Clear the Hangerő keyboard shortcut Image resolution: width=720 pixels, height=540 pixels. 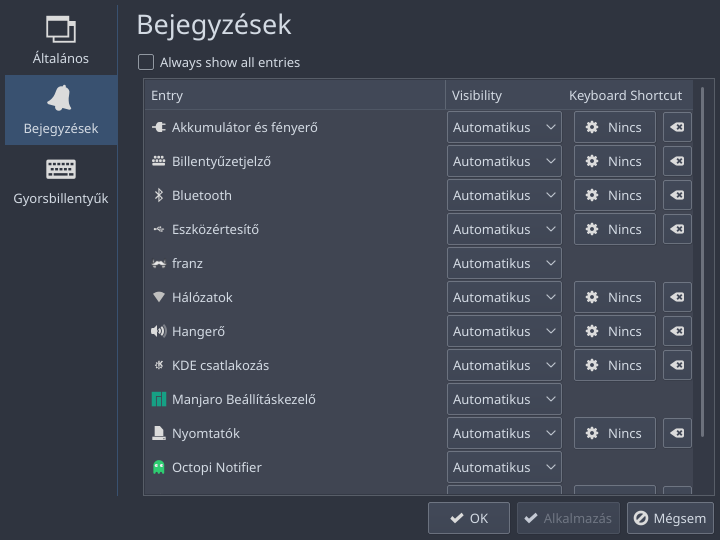677,331
